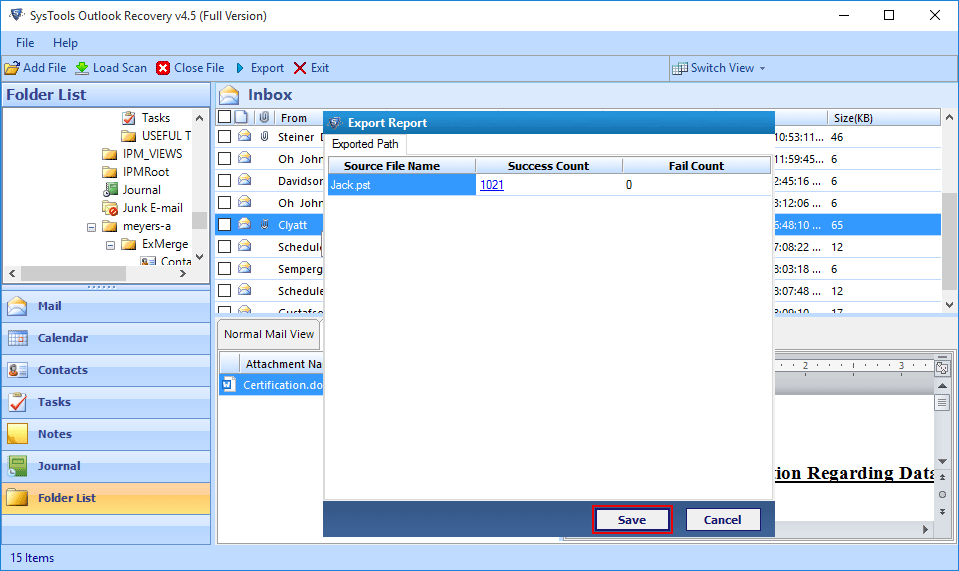Click the Export toolbar button
The image size is (959, 571).
(x=259, y=68)
